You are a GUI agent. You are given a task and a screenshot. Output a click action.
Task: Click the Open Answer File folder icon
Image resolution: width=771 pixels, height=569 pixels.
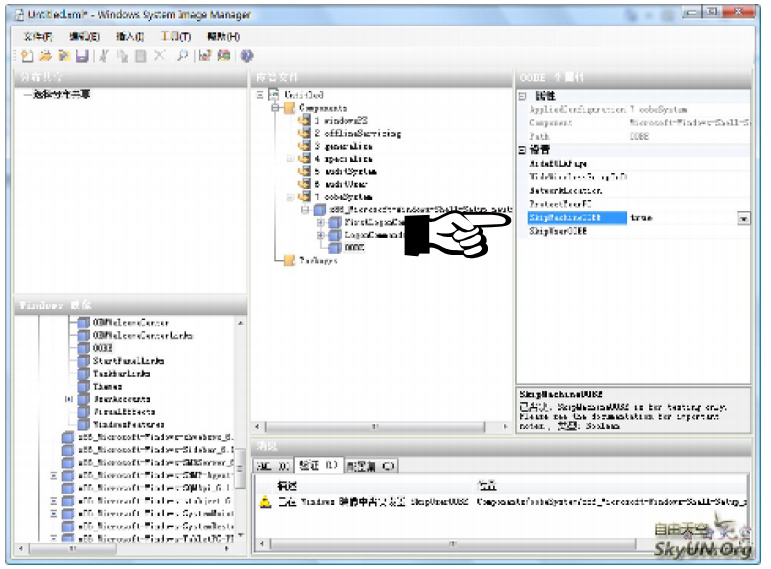[45, 56]
